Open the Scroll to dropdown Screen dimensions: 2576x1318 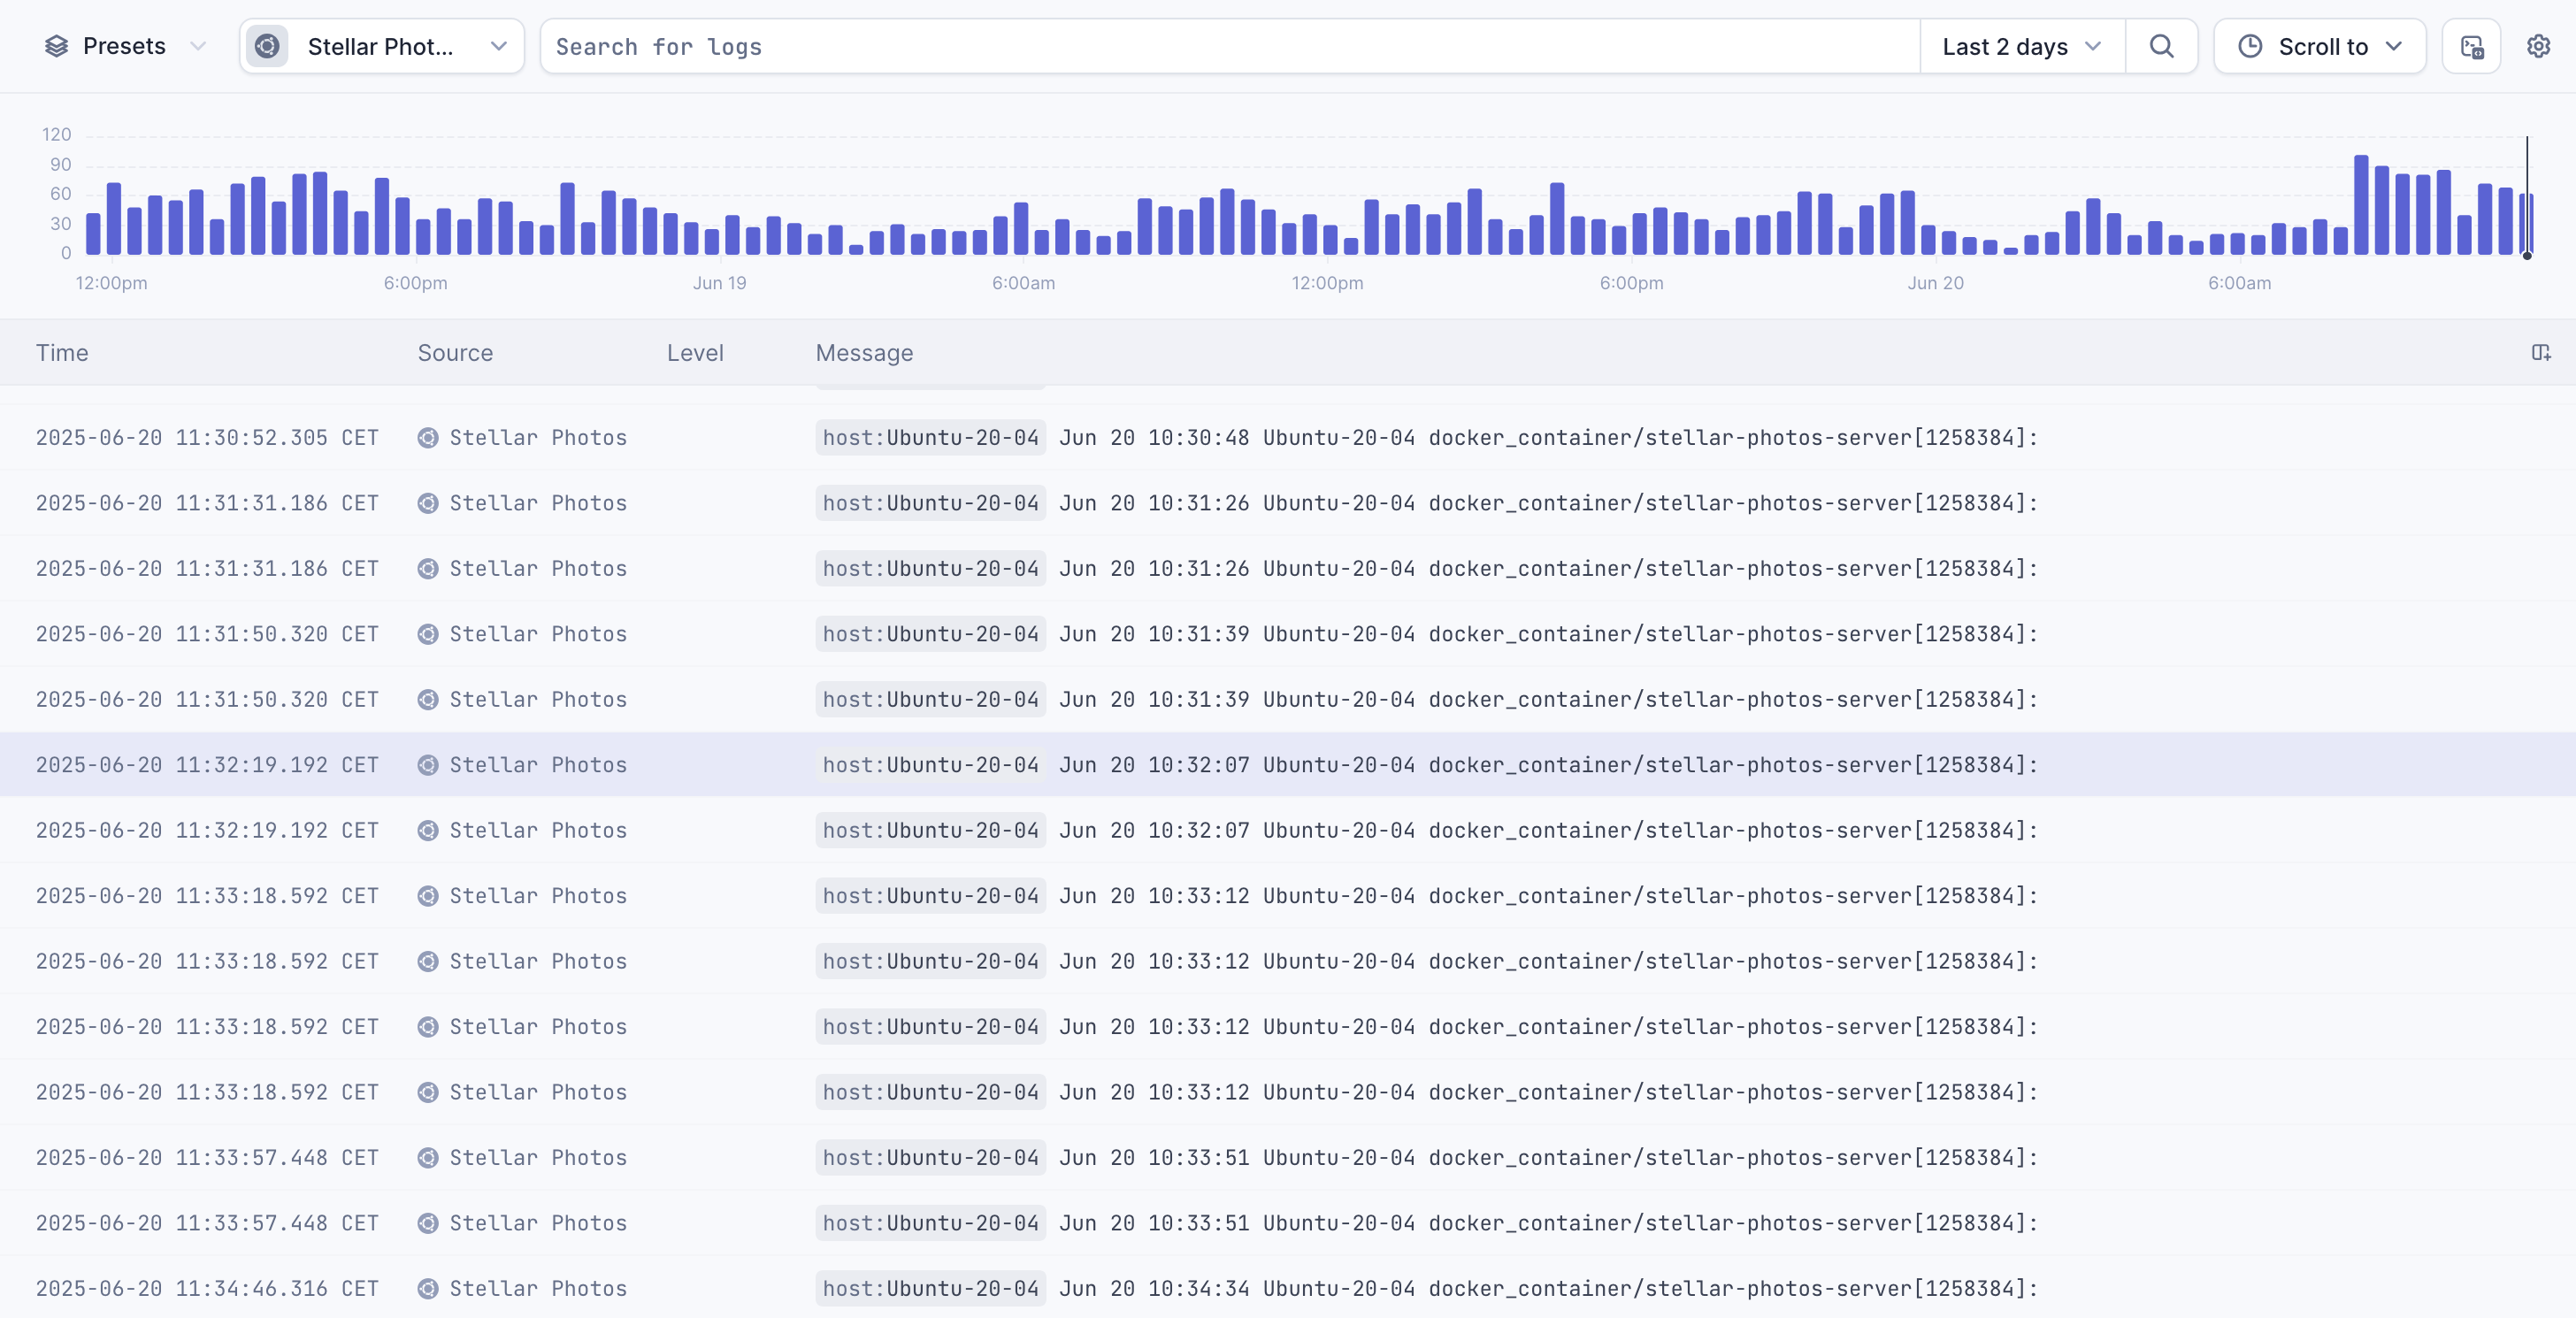(x=2320, y=46)
